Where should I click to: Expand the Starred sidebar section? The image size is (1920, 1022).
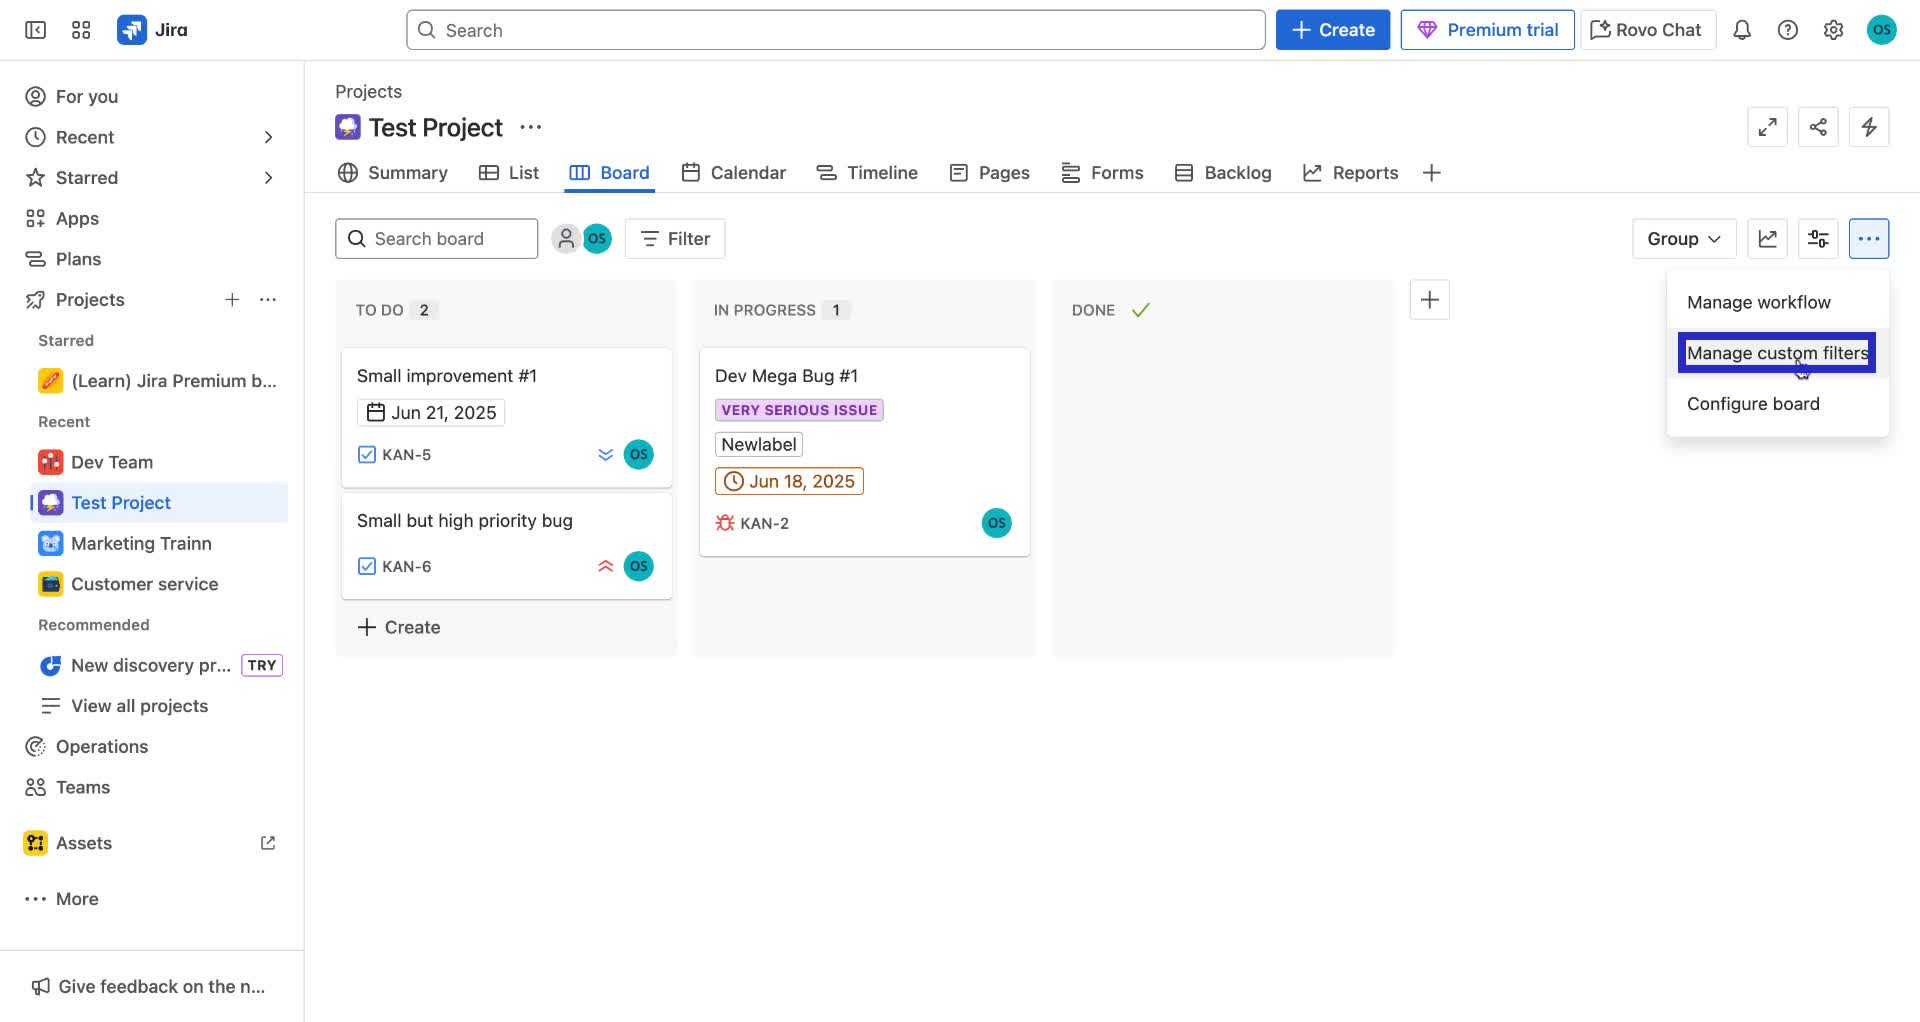pos(268,177)
